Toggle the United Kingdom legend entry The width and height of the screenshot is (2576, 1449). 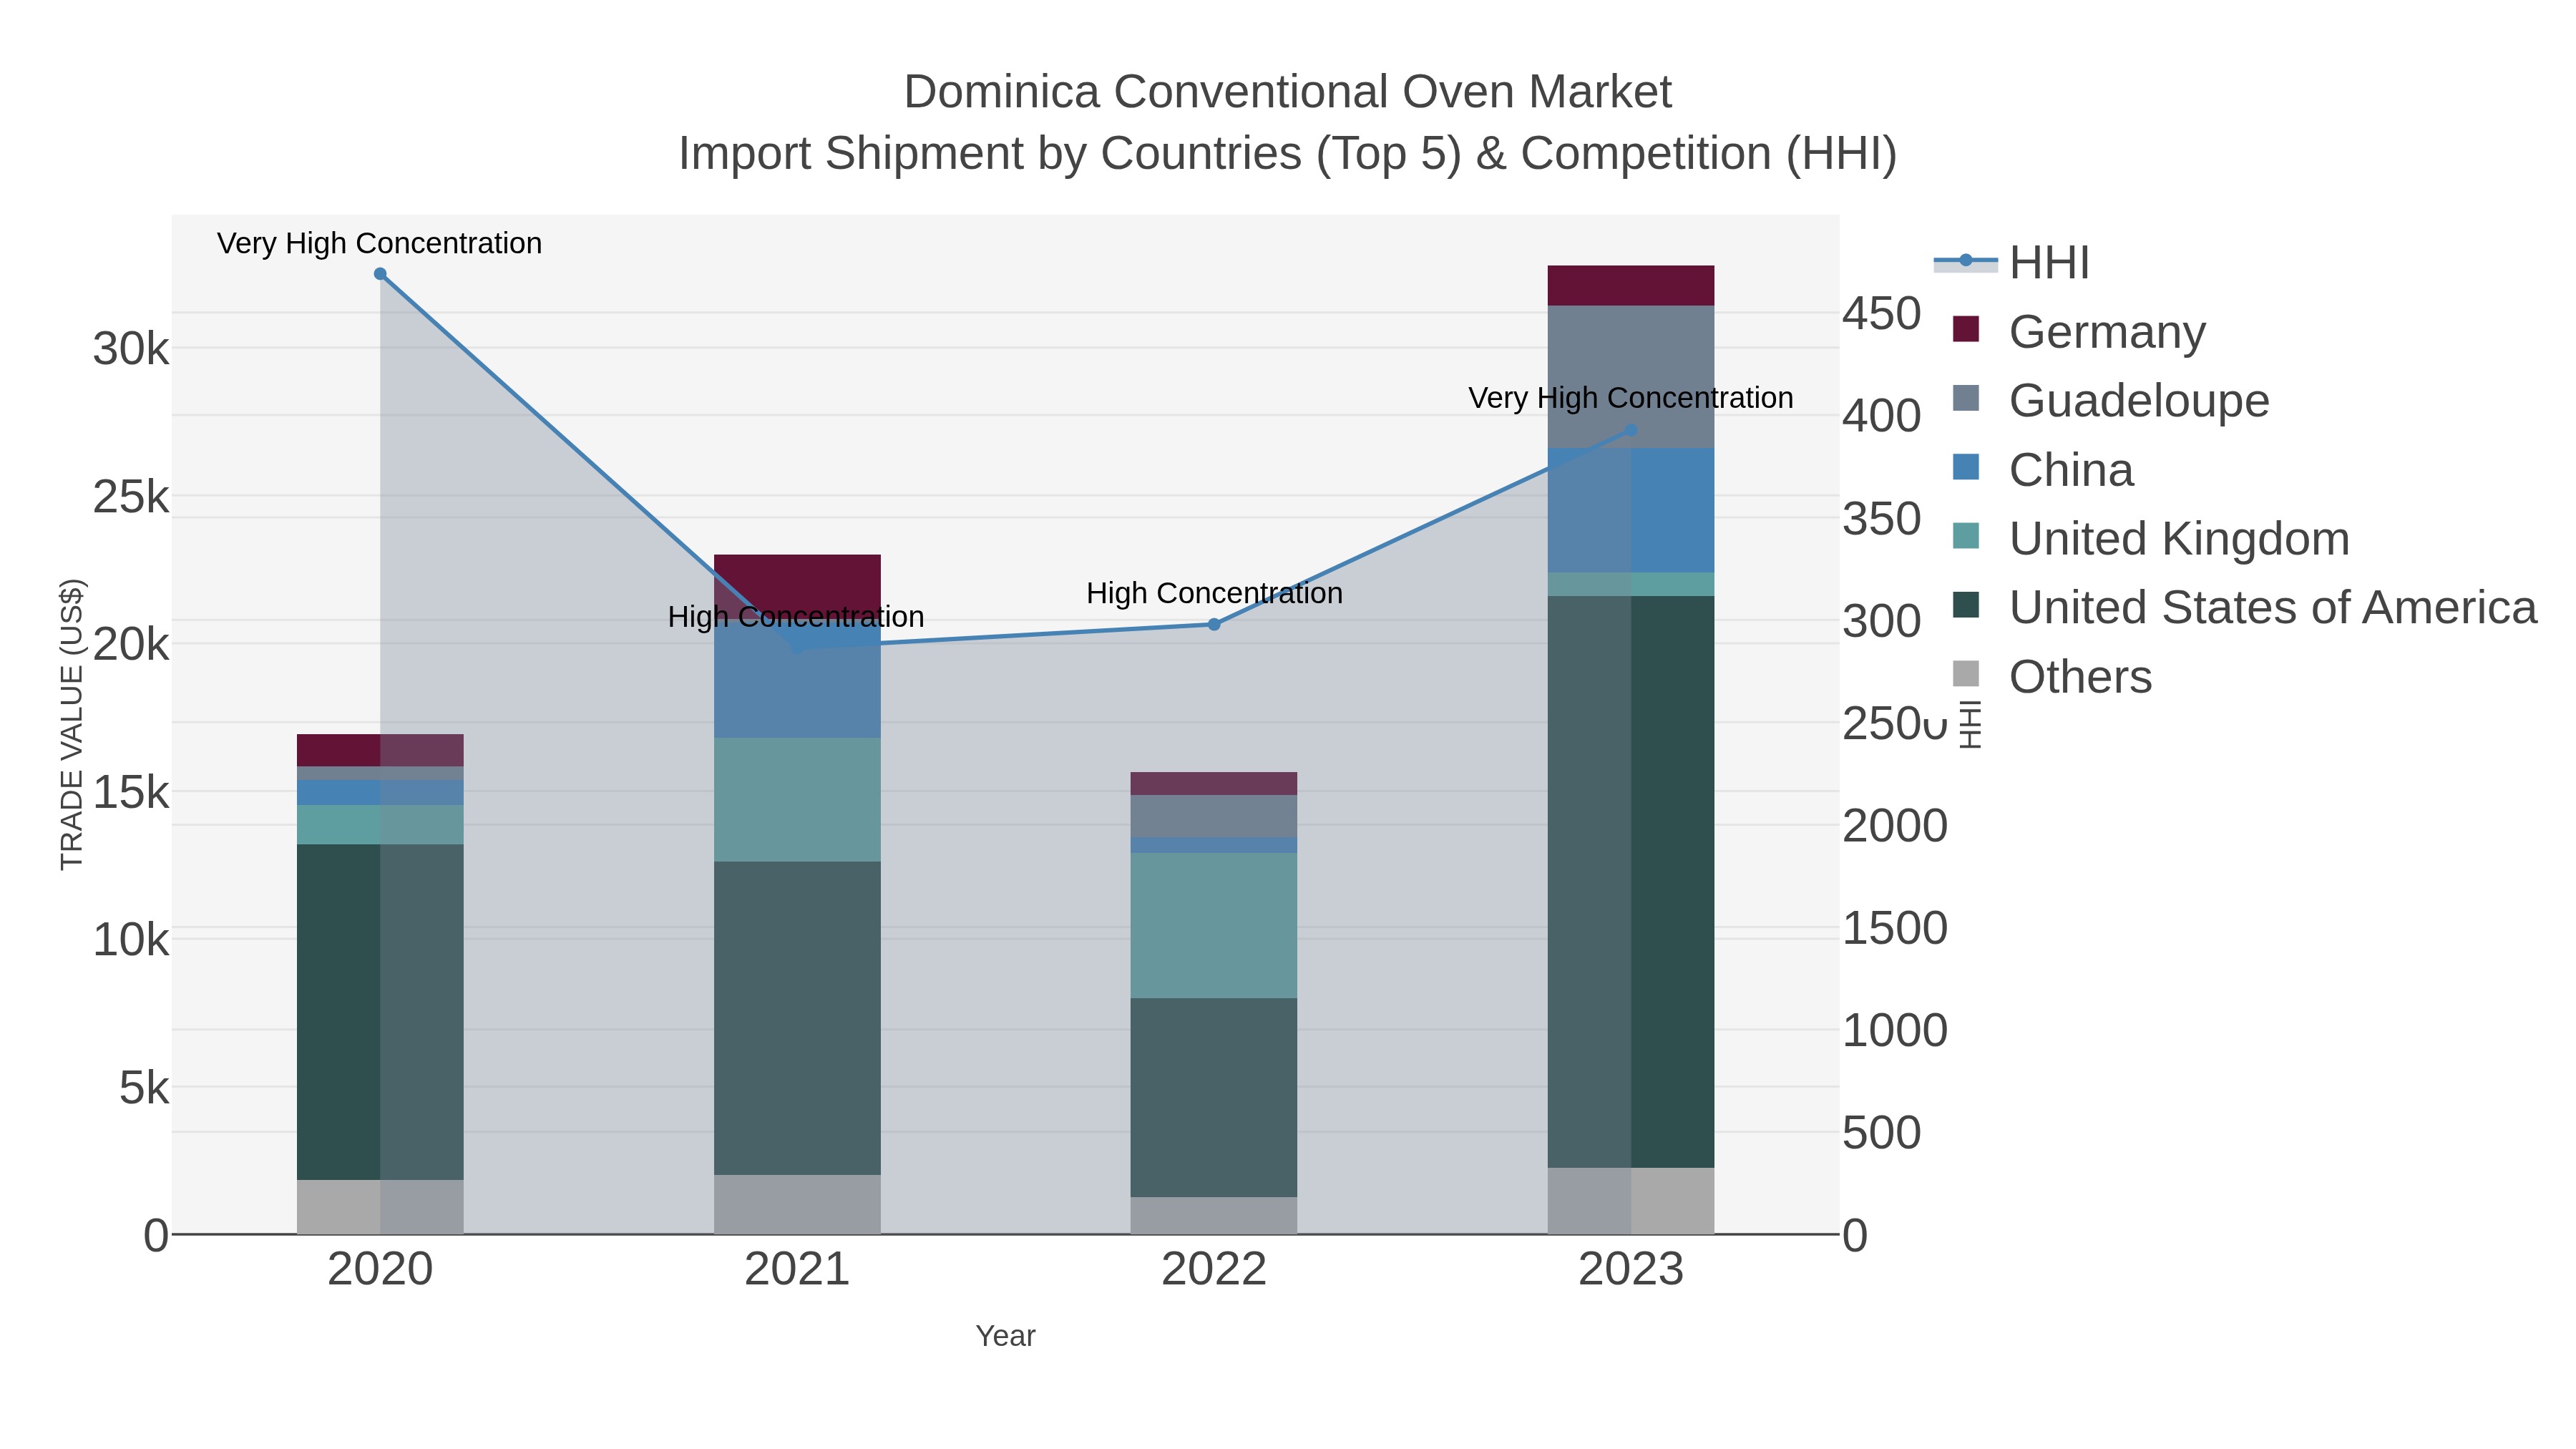pyautogui.click(x=2151, y=538)
